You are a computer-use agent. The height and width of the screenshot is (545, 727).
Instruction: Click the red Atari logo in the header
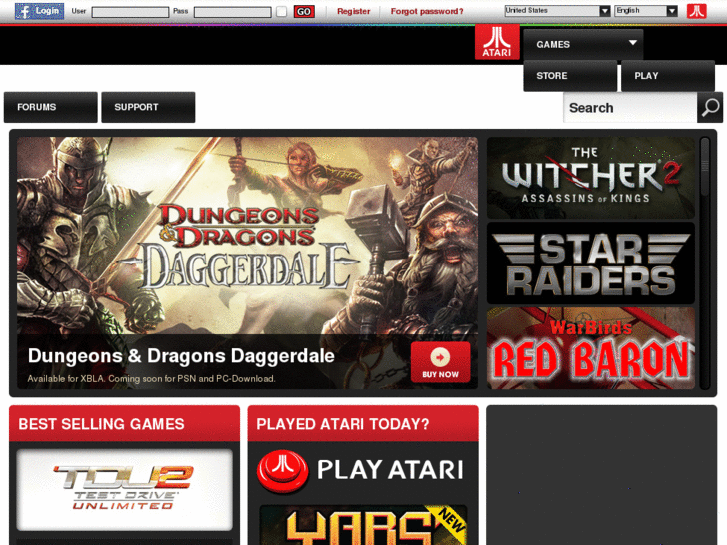(x=497, y=42)
